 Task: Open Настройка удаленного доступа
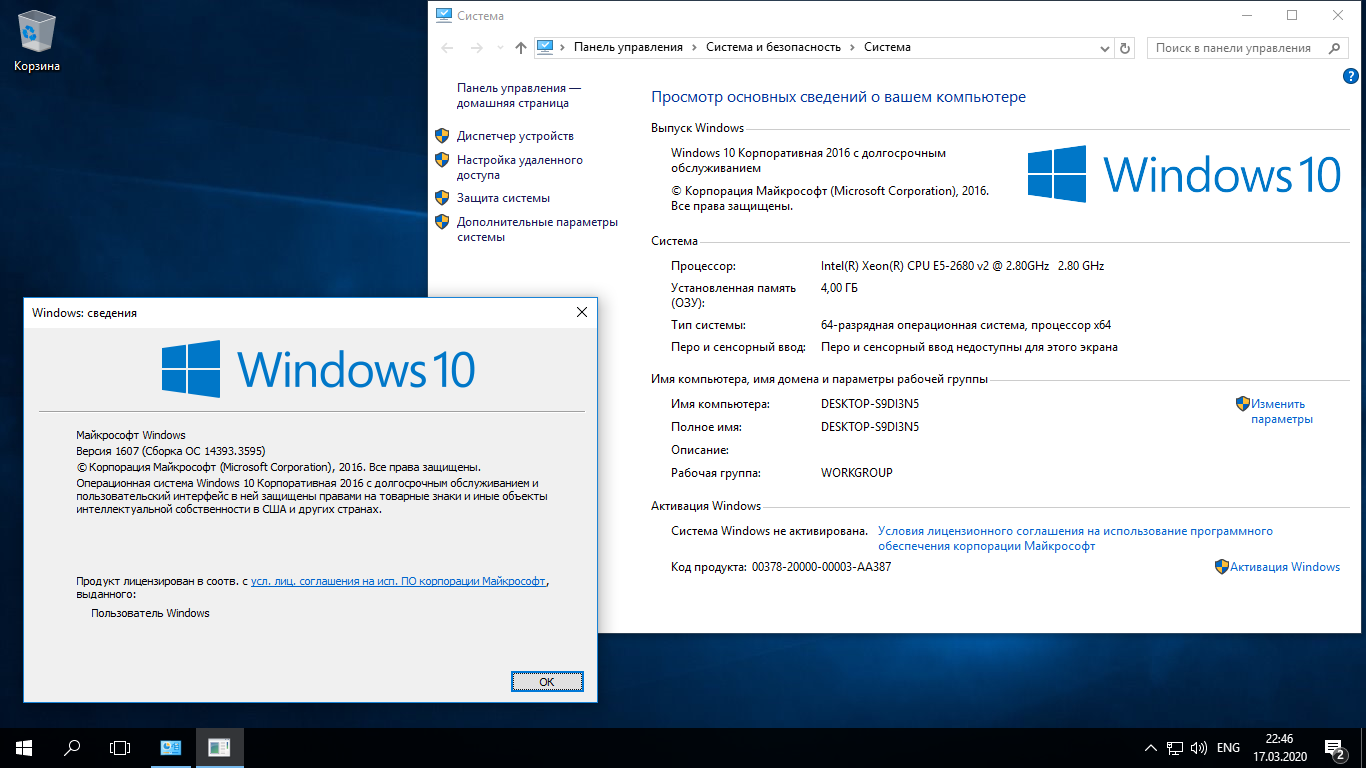(x=520, y=167)
